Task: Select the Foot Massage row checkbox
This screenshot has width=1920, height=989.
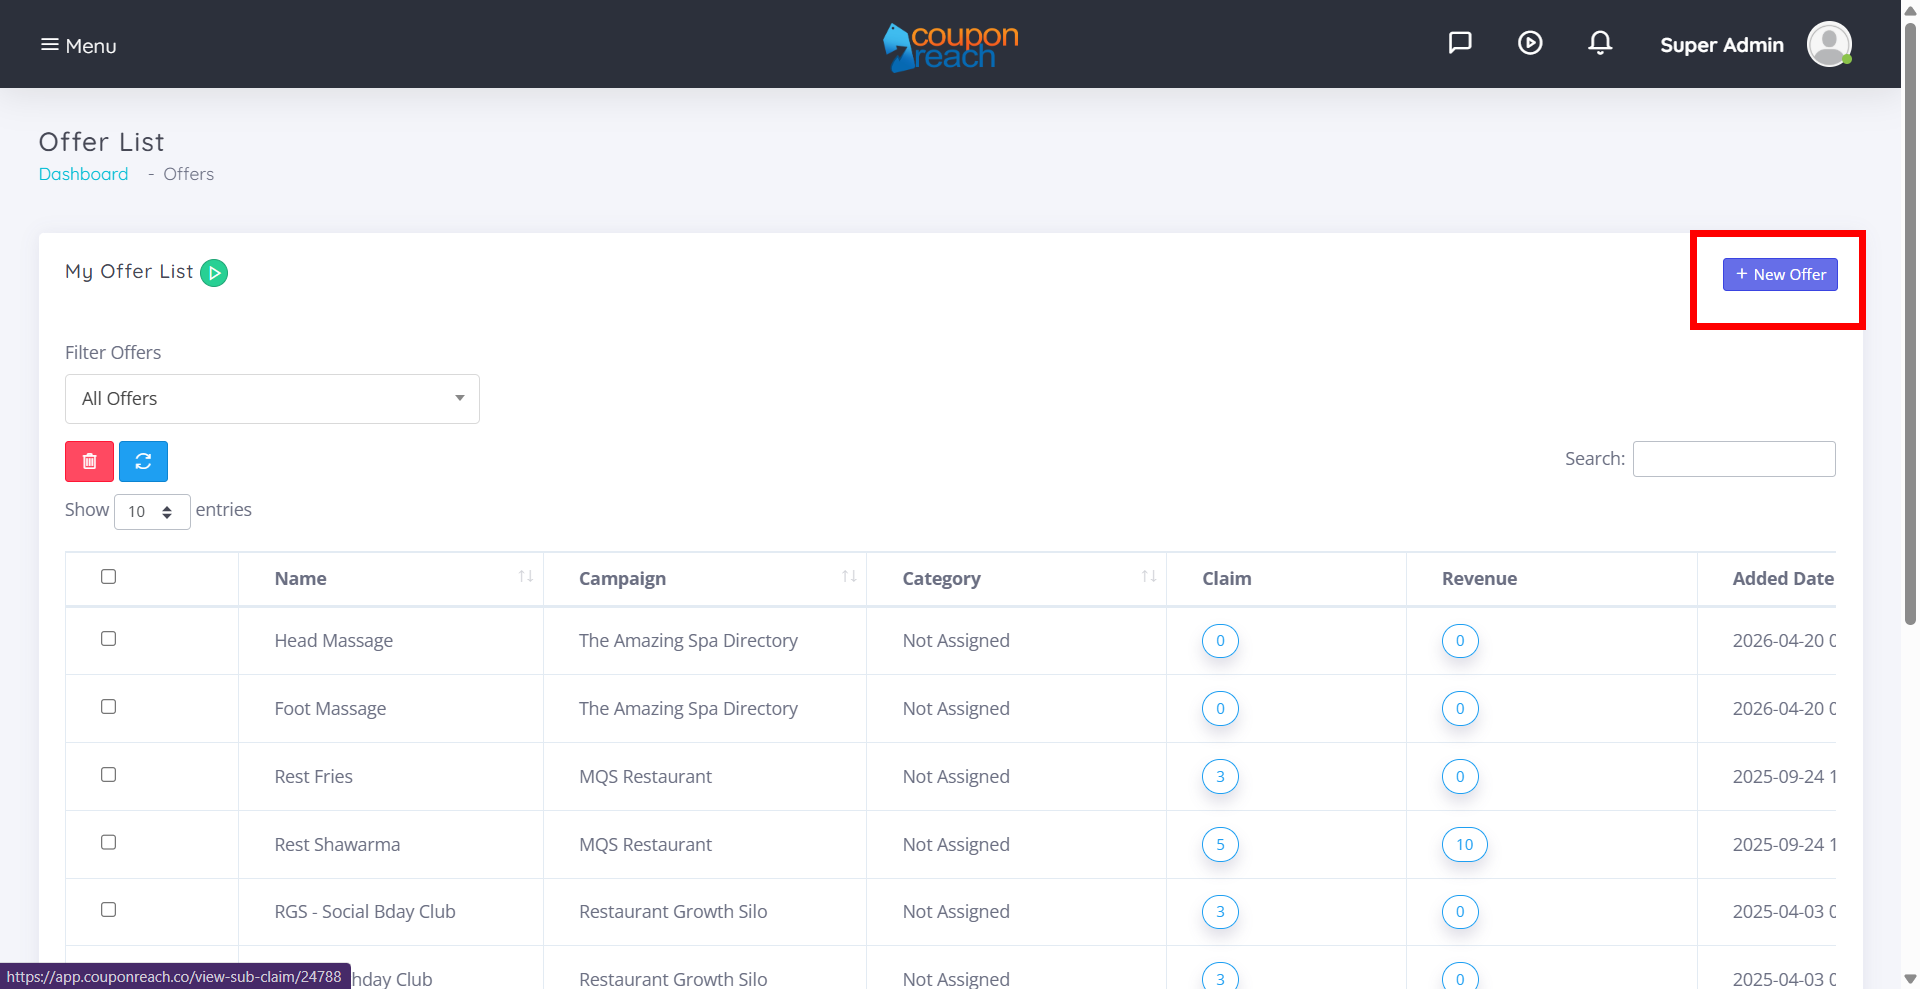Action: click(x=108, y=706)
